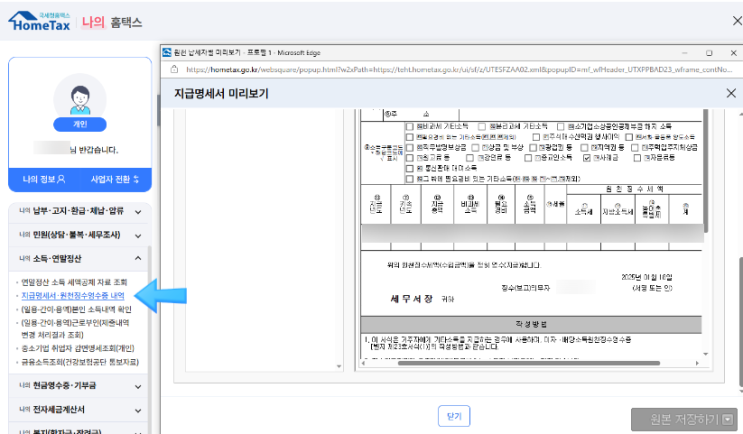This screenshot has width=743, height=434.
Task: Click the document horizontal scrollbar thumb
Action: pos(529,363)
